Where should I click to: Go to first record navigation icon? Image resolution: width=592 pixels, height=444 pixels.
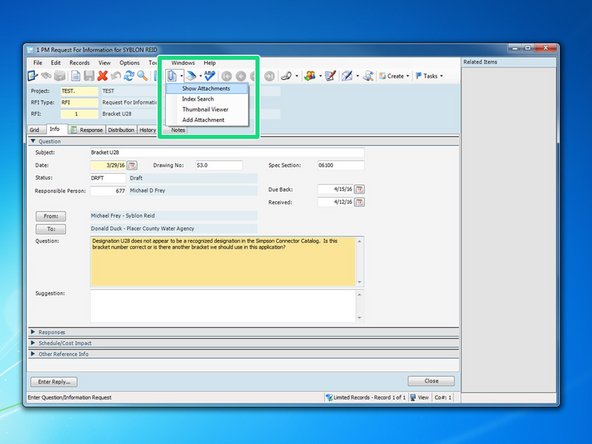coord(227,76)
